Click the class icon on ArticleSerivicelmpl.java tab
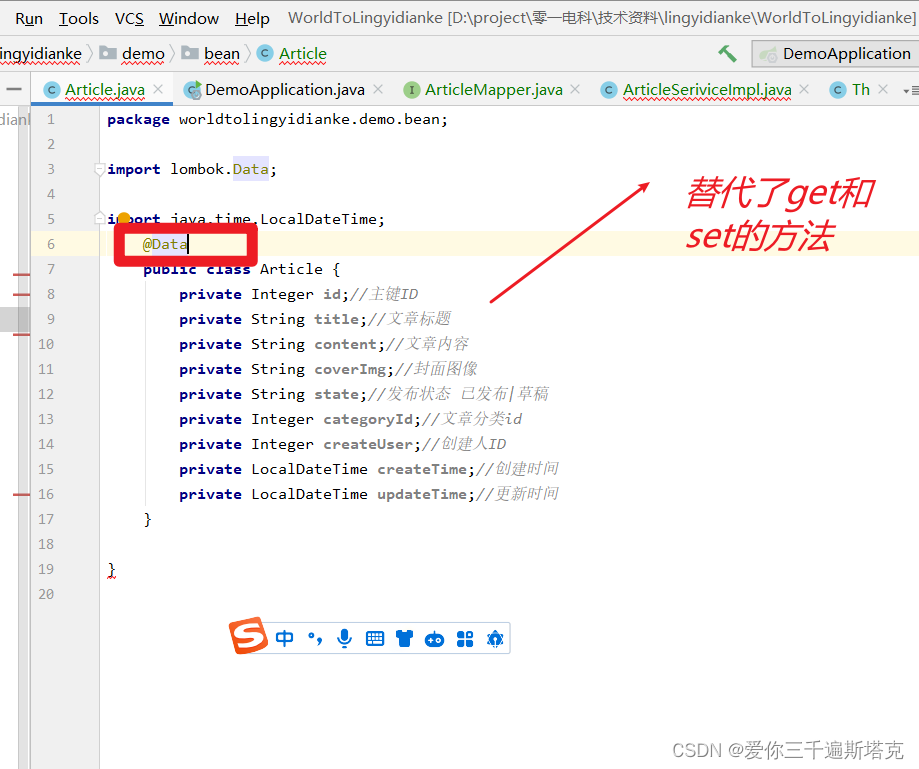This screenshot has width=919, height=769. click(x=610, y=90)
